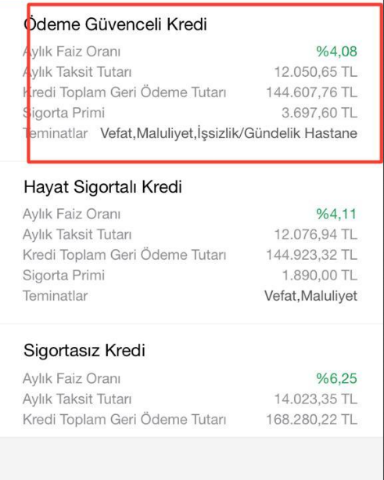Select the 1.890,00 TL Sigorta Primi value
The image size is (384, 480).
click(320, 275)
